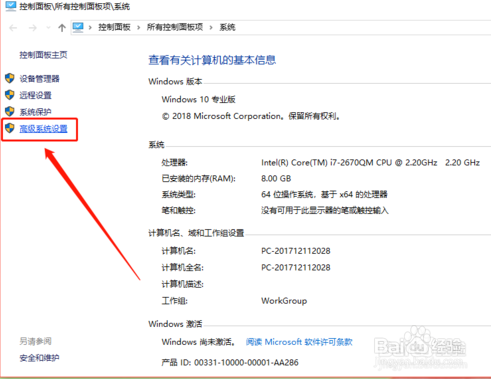Image resolution: width=491 pixels, height=379 pixels.
Task: Click the 处理器 label
Action: pyautogui.click(x=175, y=163)
